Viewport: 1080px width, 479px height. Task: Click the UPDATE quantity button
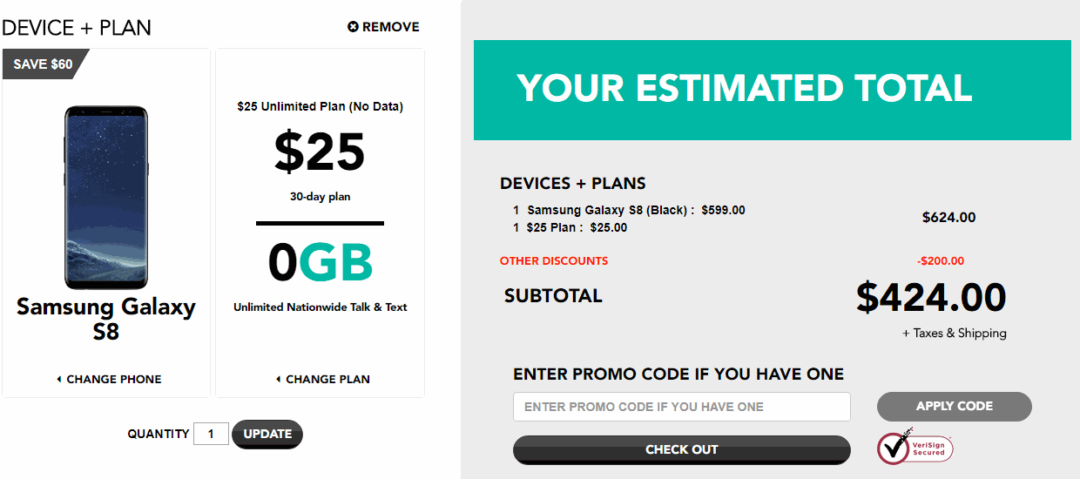pos(267,434)
